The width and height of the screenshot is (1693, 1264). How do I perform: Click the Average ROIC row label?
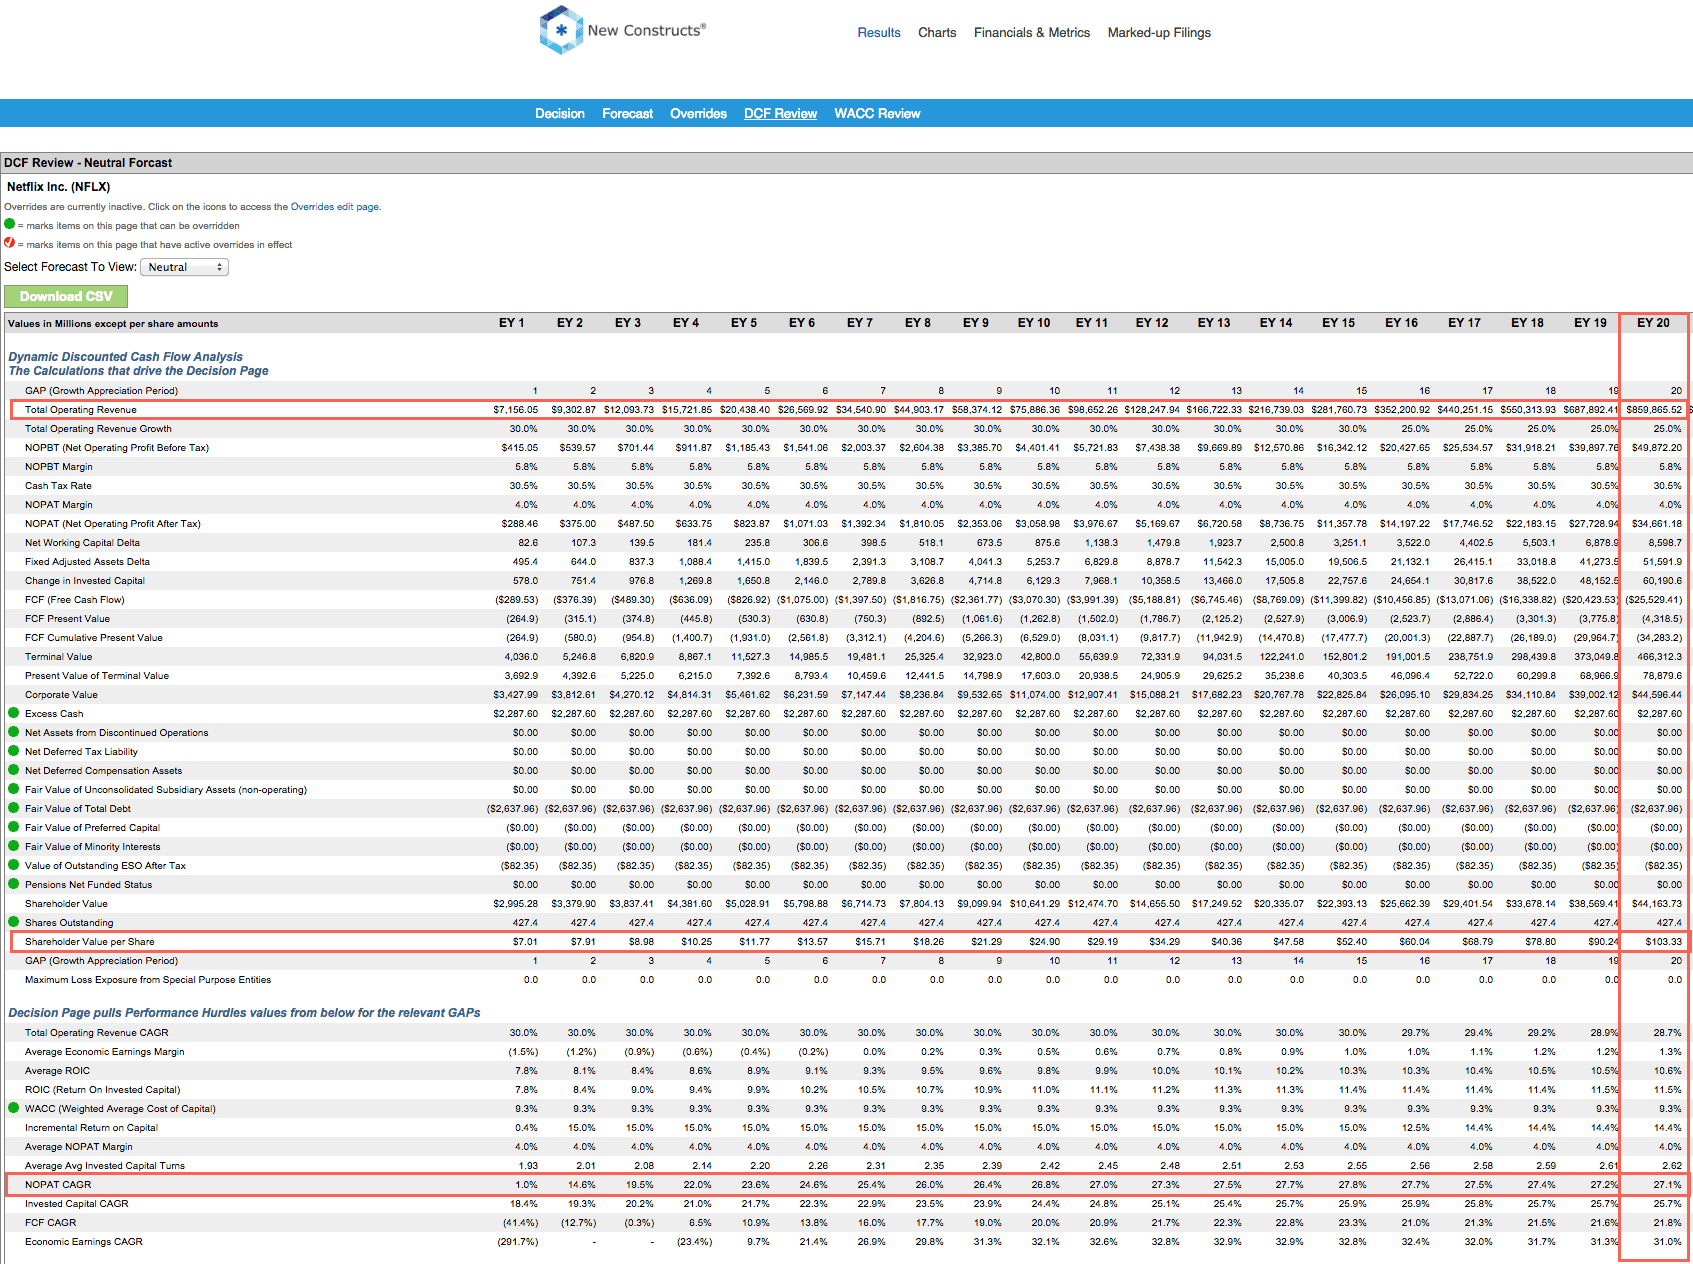pos(58,1071)
